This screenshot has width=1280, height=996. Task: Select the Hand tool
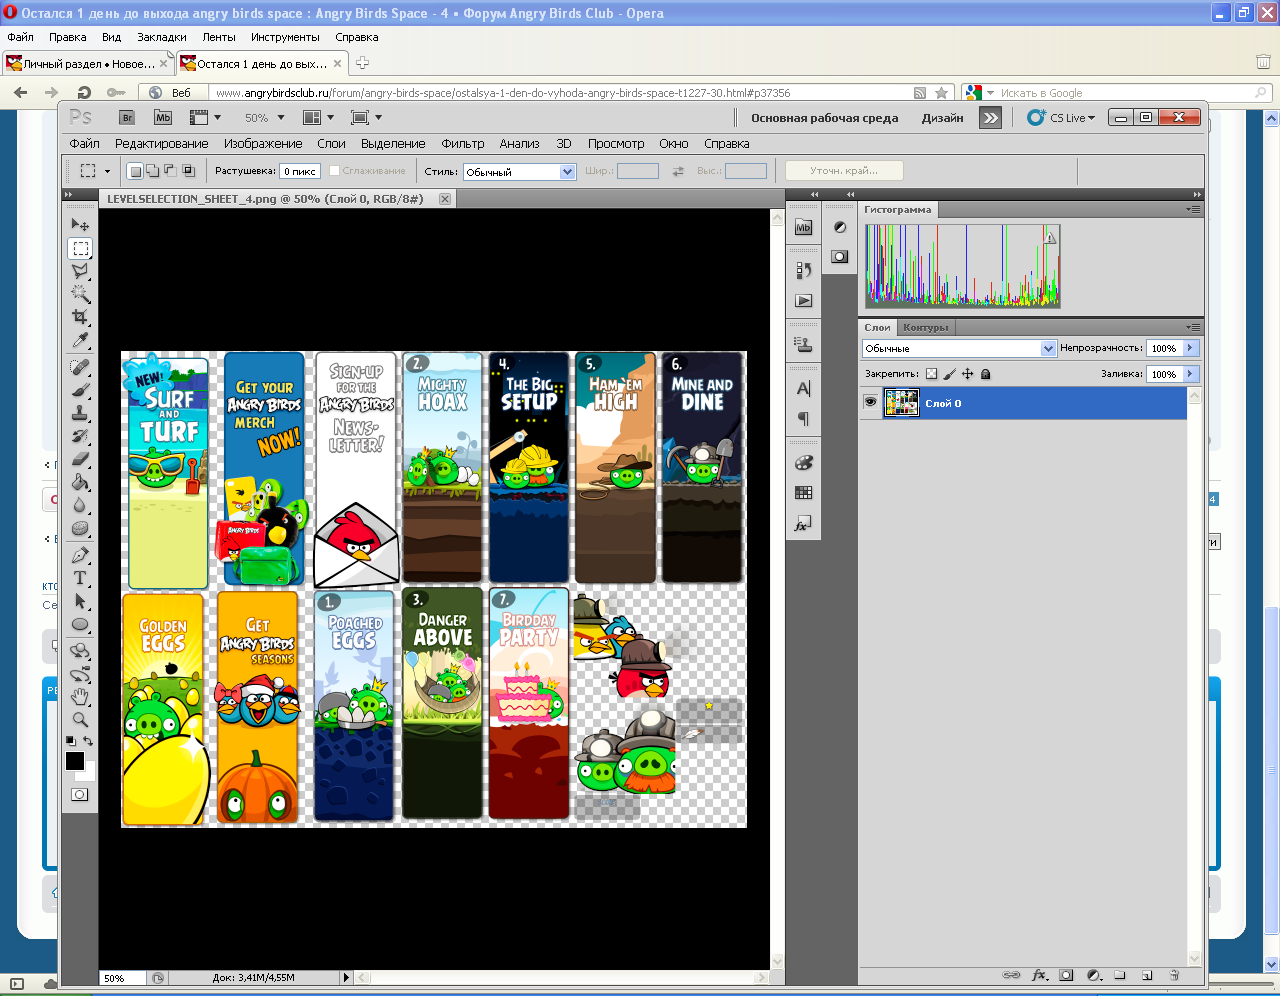coord(80,697)
